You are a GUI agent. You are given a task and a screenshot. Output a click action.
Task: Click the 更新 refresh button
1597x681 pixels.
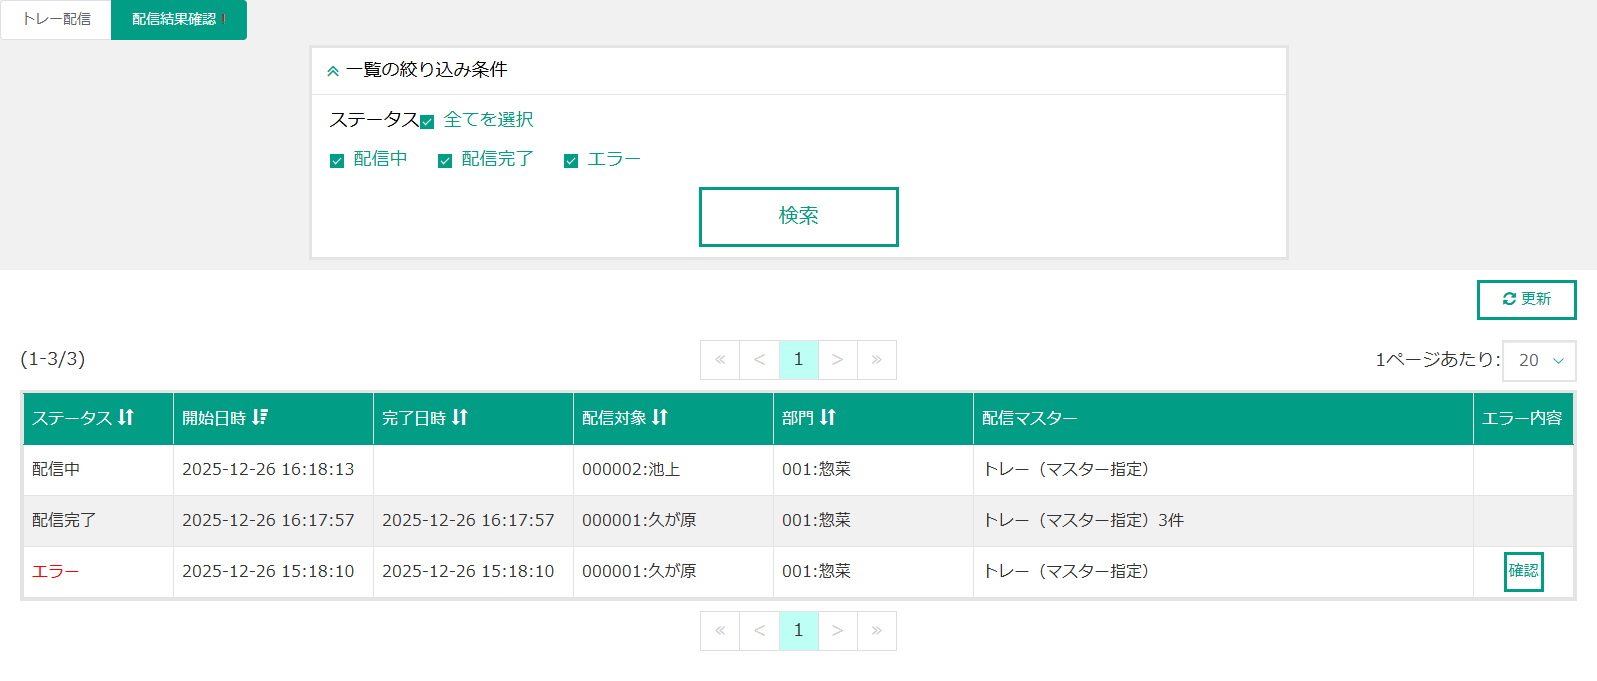click(x=1526, y=300)
